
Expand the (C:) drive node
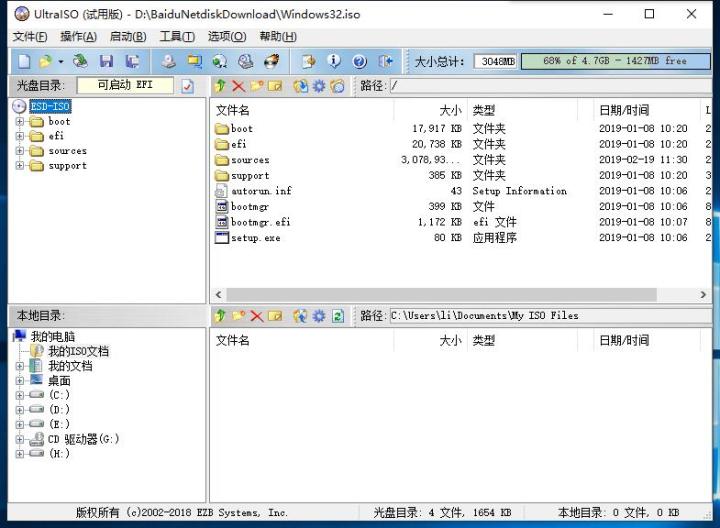click(20, 395)
